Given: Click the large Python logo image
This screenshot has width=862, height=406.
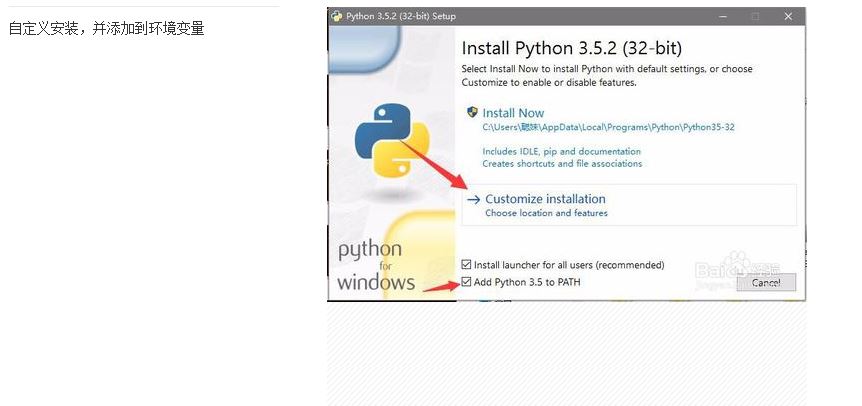Looking at the screenshot, I should pyautogui.click(x=392, y=140).
